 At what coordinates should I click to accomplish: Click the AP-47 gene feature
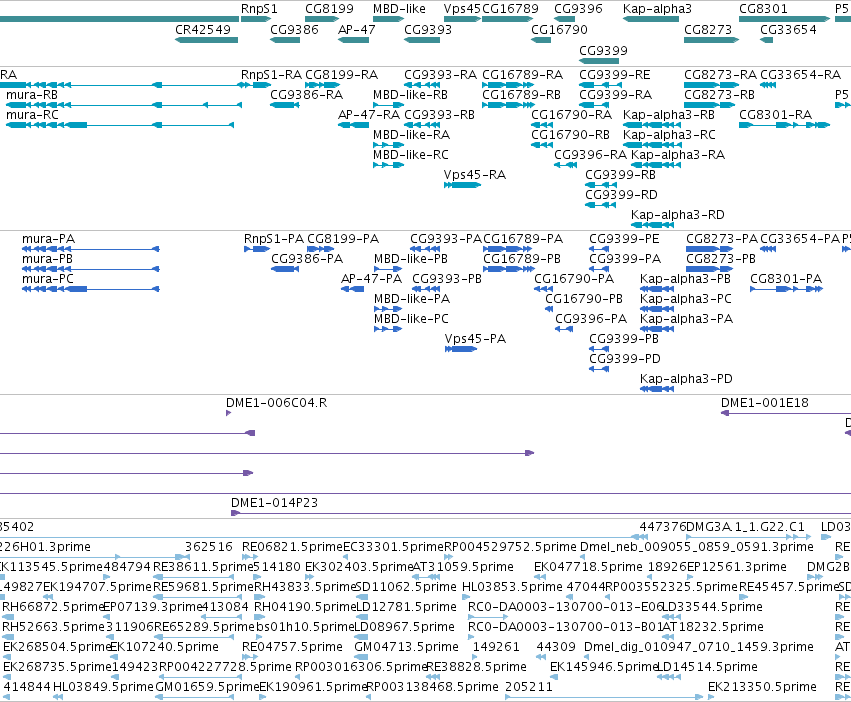(353, 40)
